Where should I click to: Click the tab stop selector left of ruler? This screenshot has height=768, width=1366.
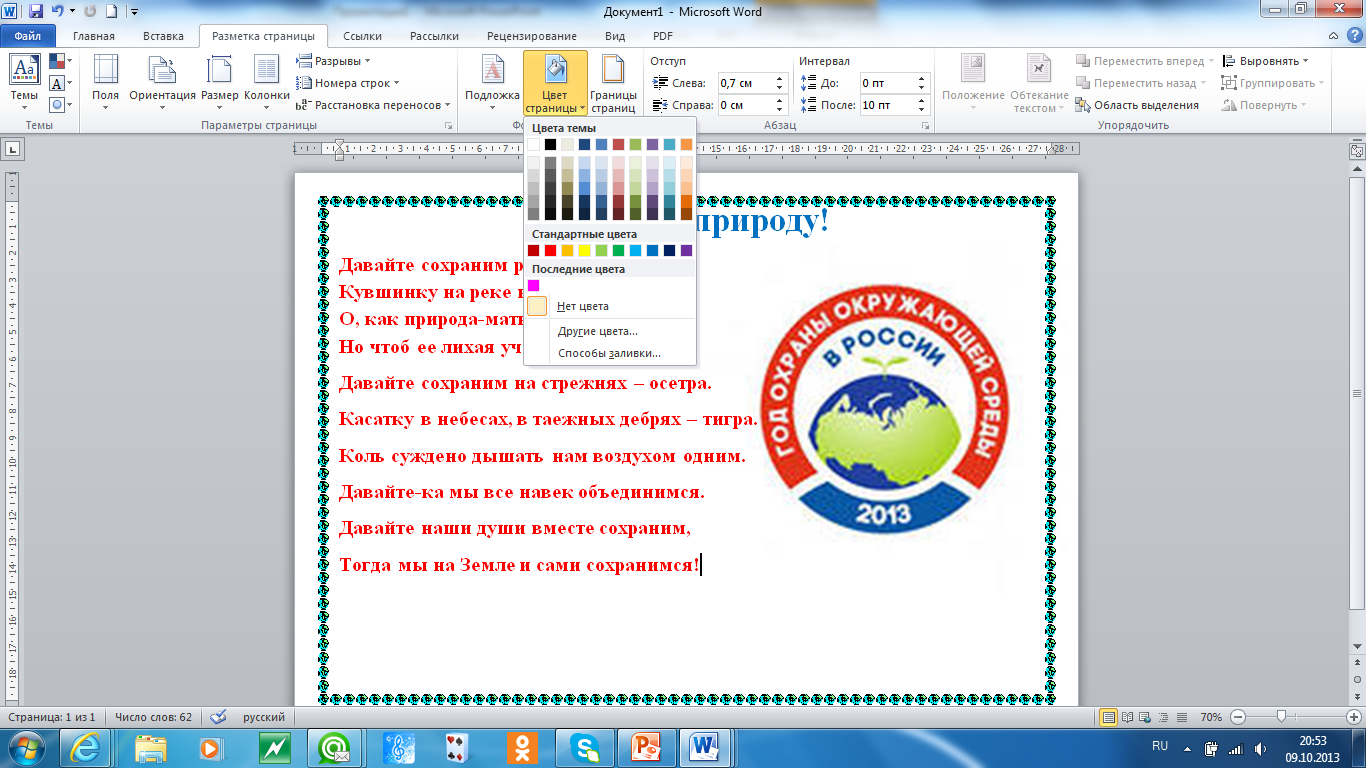coord(12,149)
